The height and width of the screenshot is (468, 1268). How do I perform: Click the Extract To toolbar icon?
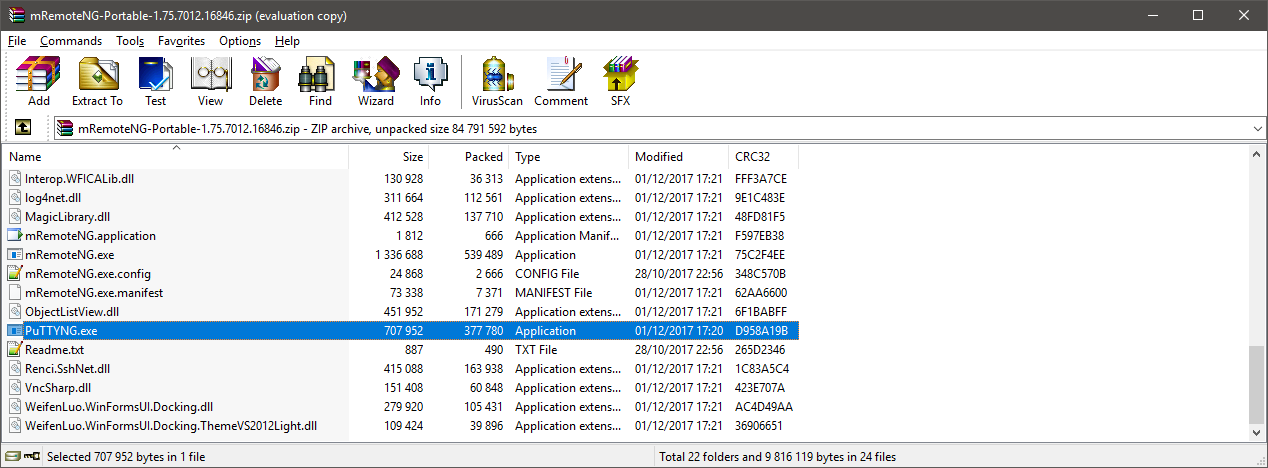coord(97,82)
